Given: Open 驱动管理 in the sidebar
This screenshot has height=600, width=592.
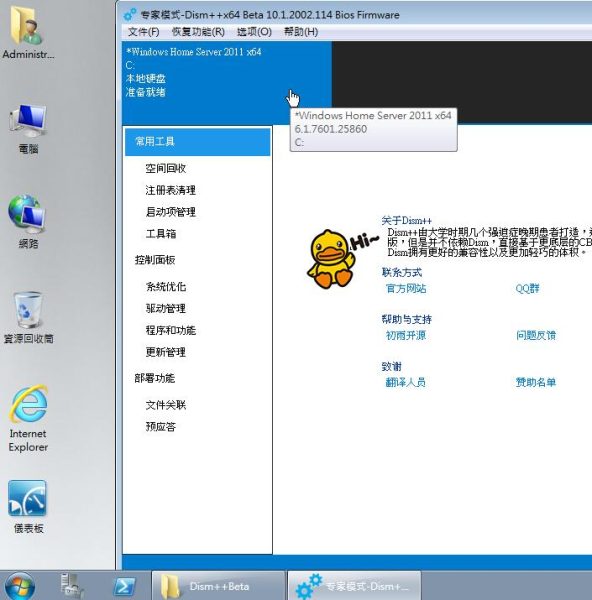Looking at the screenshot, I should [166, 308].
